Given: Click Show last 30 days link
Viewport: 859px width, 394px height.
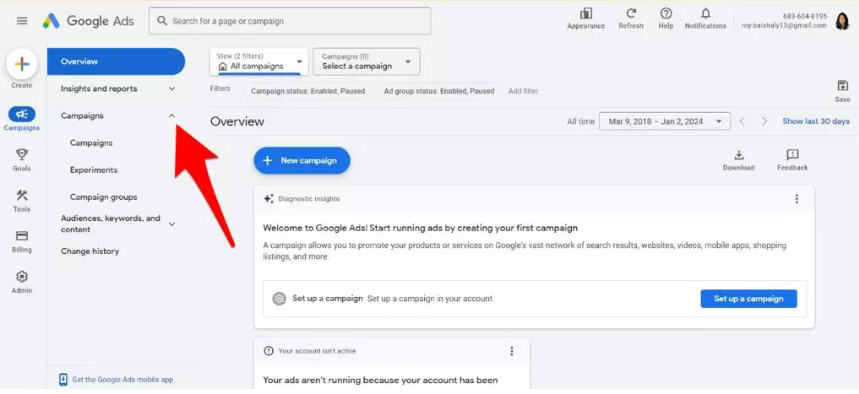Looking at the screenshot, I should 816,122.
